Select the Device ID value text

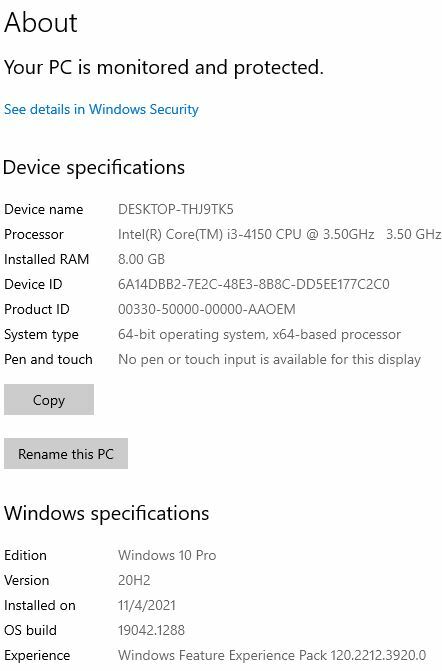coord(254,284)
